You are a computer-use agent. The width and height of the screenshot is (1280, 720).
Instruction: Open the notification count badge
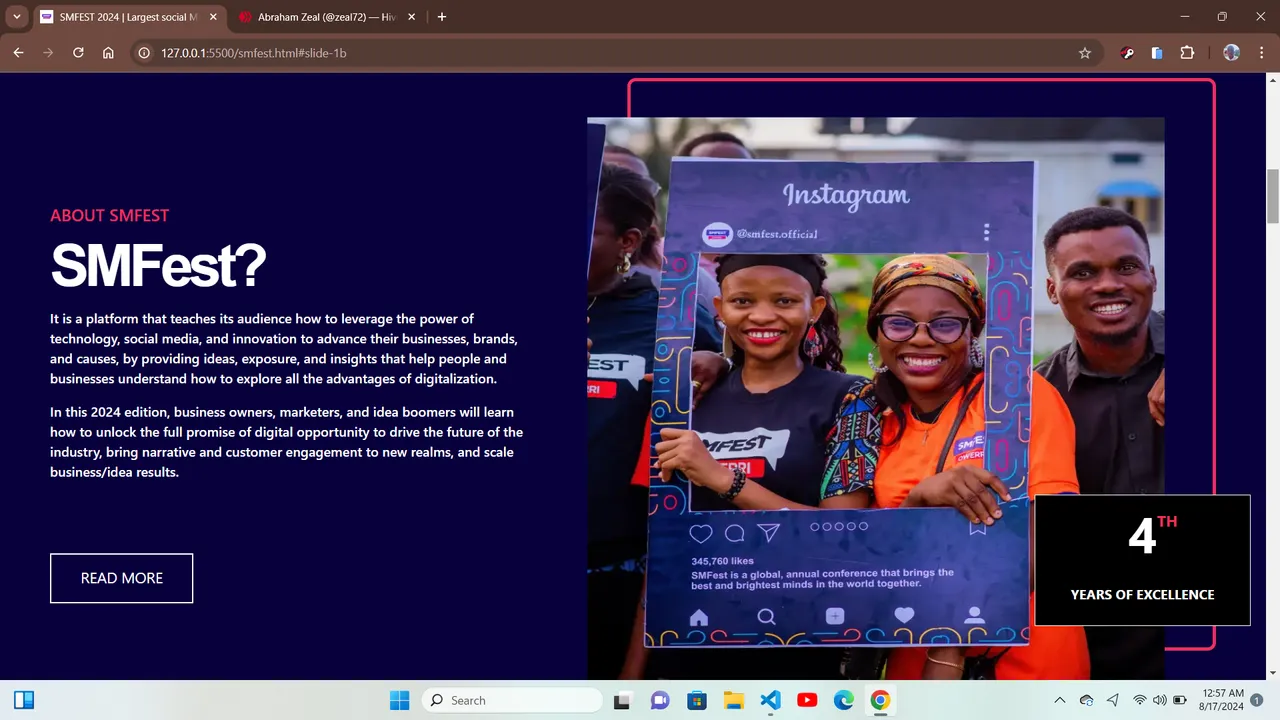tap(1257, 700)
